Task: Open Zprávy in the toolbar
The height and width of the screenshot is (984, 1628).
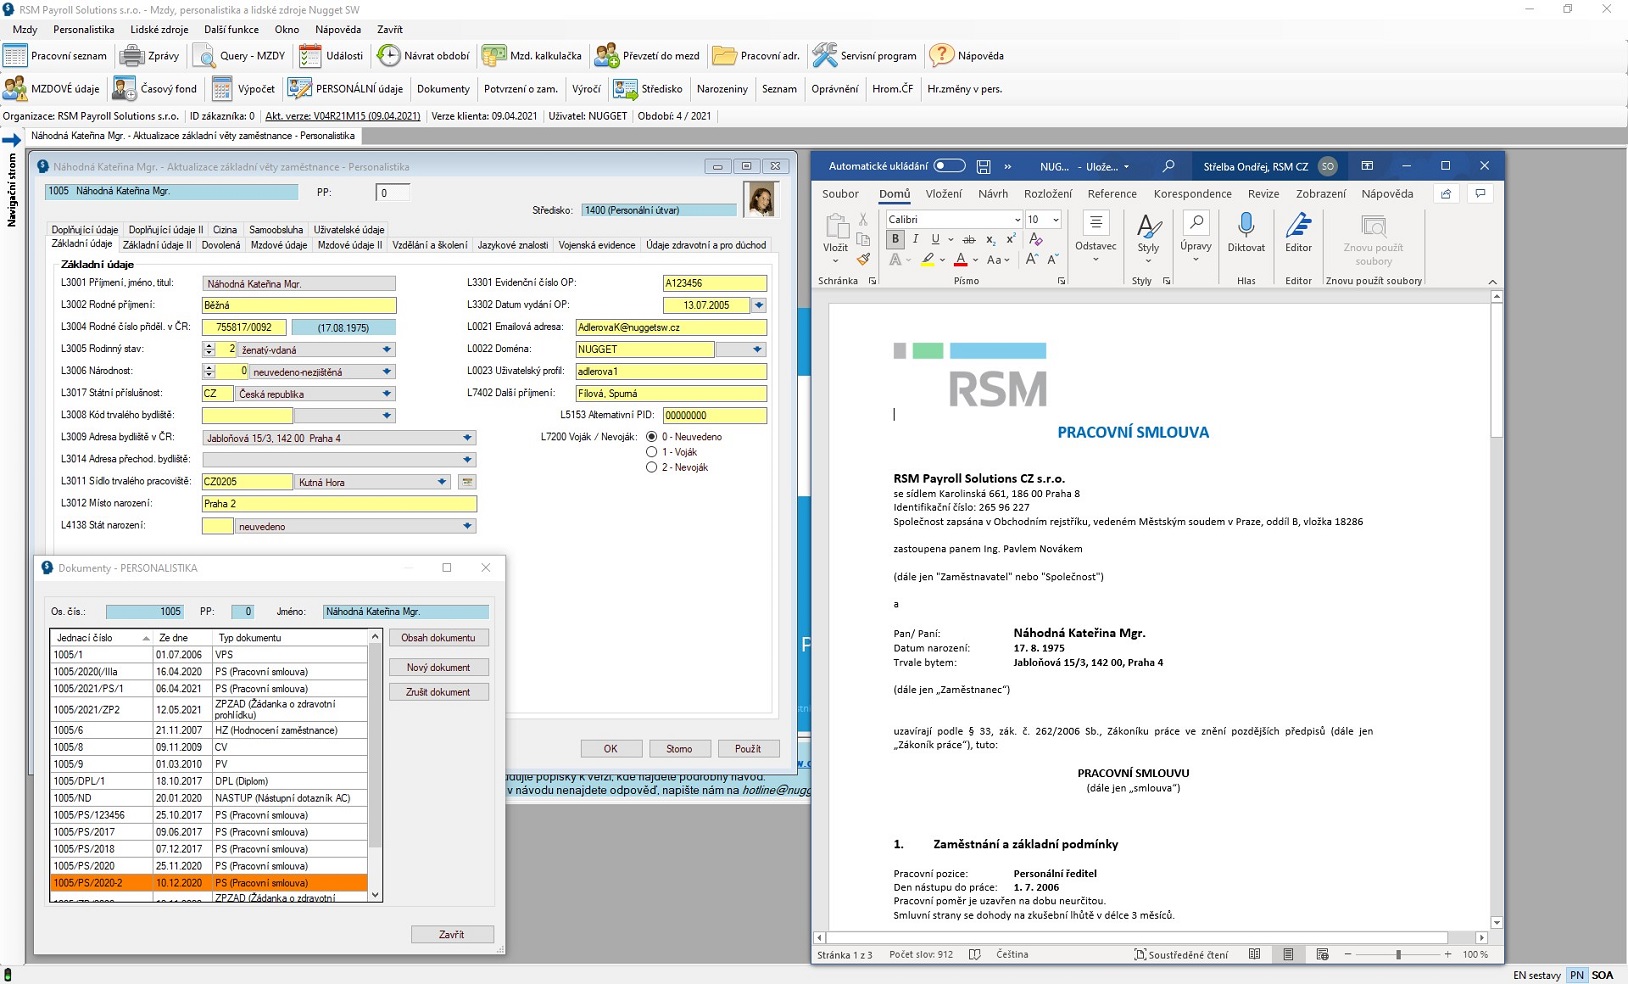Action: click(x=150, y=56)
